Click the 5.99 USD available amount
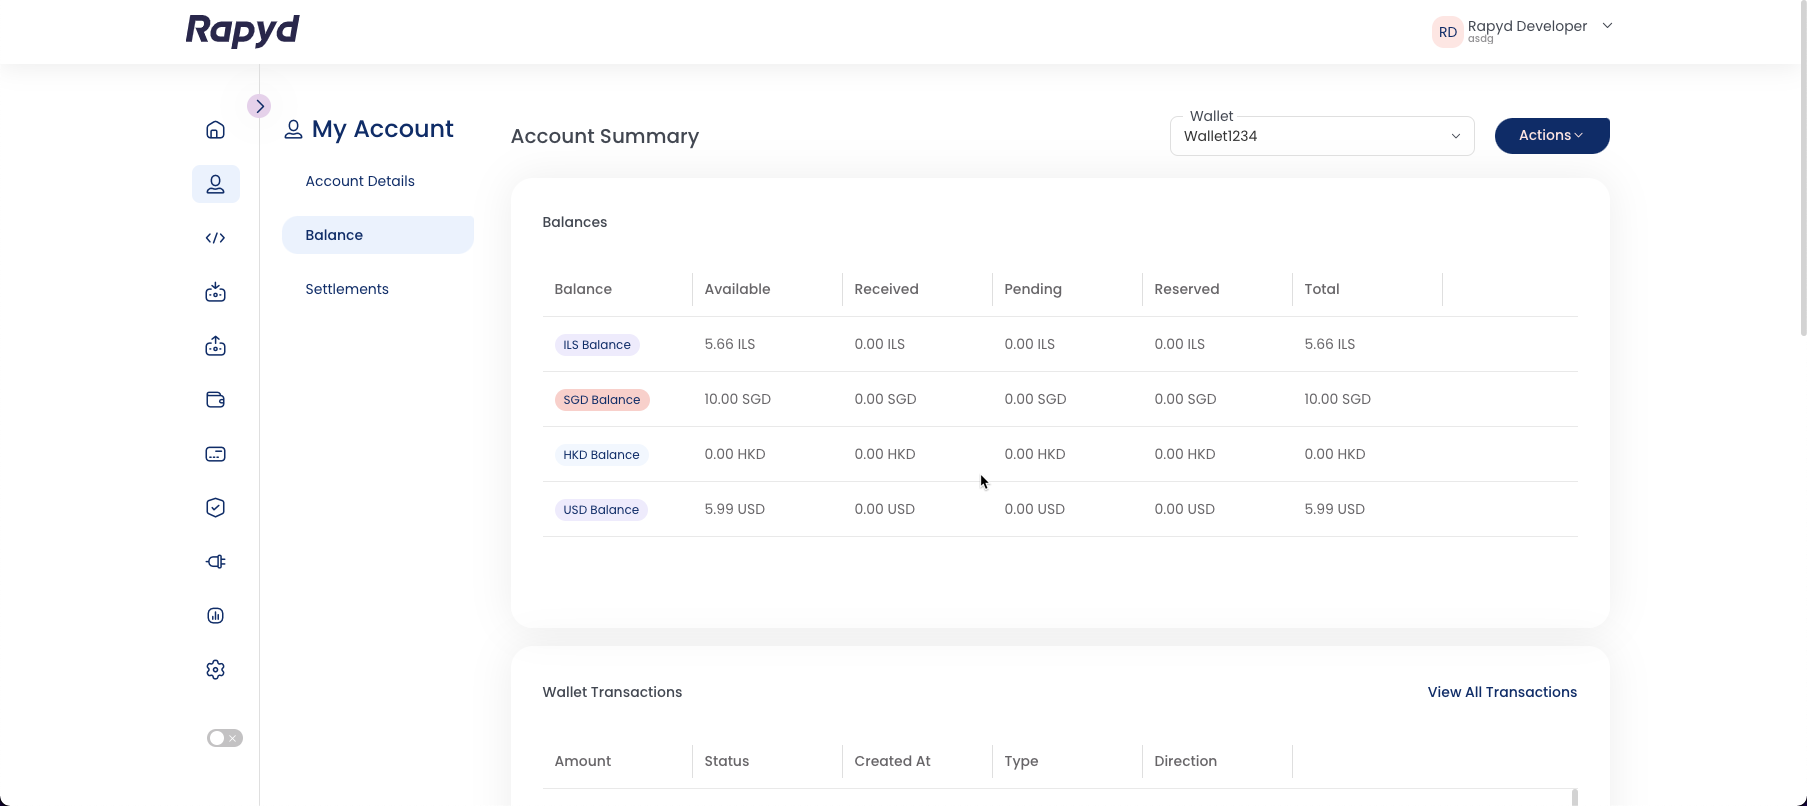 735,509
